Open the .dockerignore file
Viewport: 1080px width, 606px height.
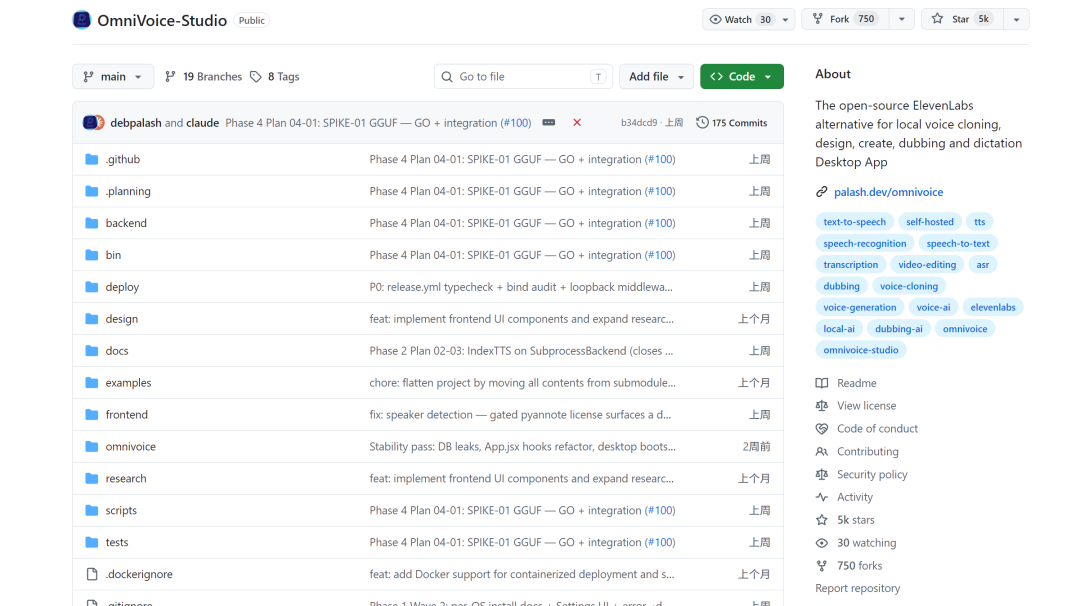(x=139, y=574)
